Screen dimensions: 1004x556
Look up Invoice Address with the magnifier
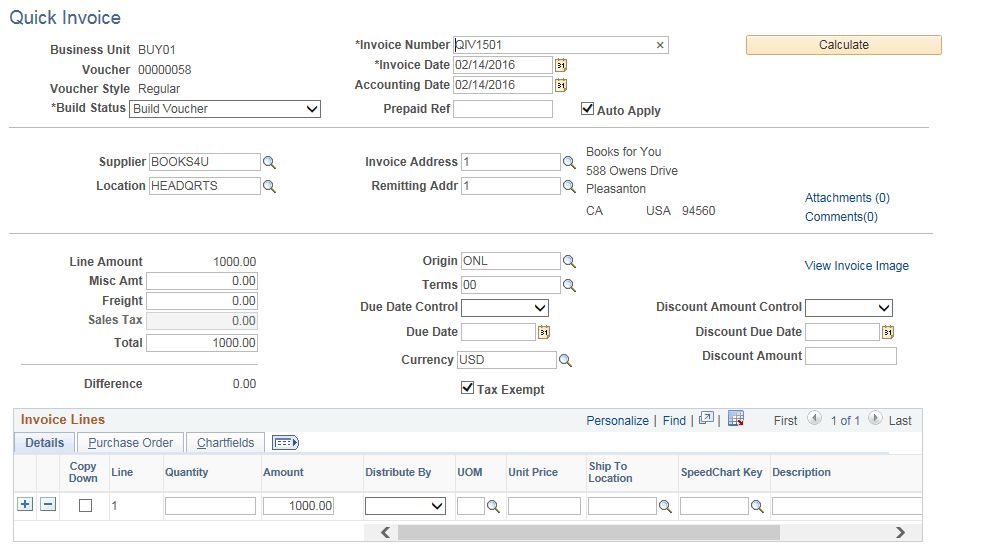[x=569, y=162]
